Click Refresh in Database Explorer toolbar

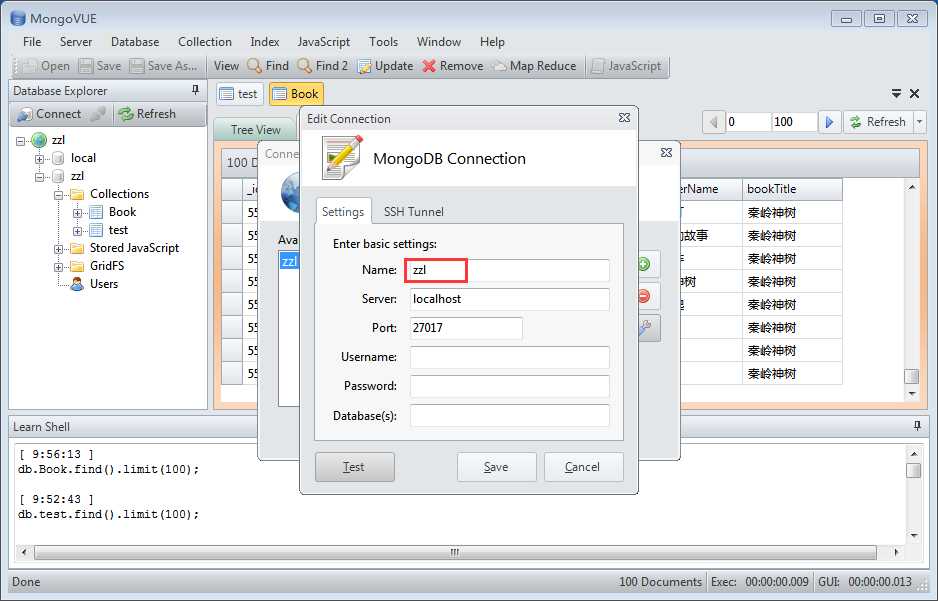pos(147,114)
